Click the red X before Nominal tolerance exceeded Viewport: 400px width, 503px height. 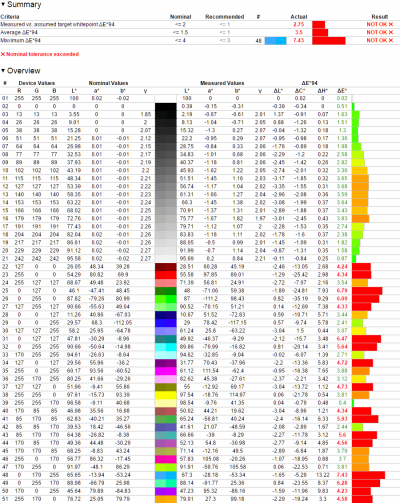(3, 54)
